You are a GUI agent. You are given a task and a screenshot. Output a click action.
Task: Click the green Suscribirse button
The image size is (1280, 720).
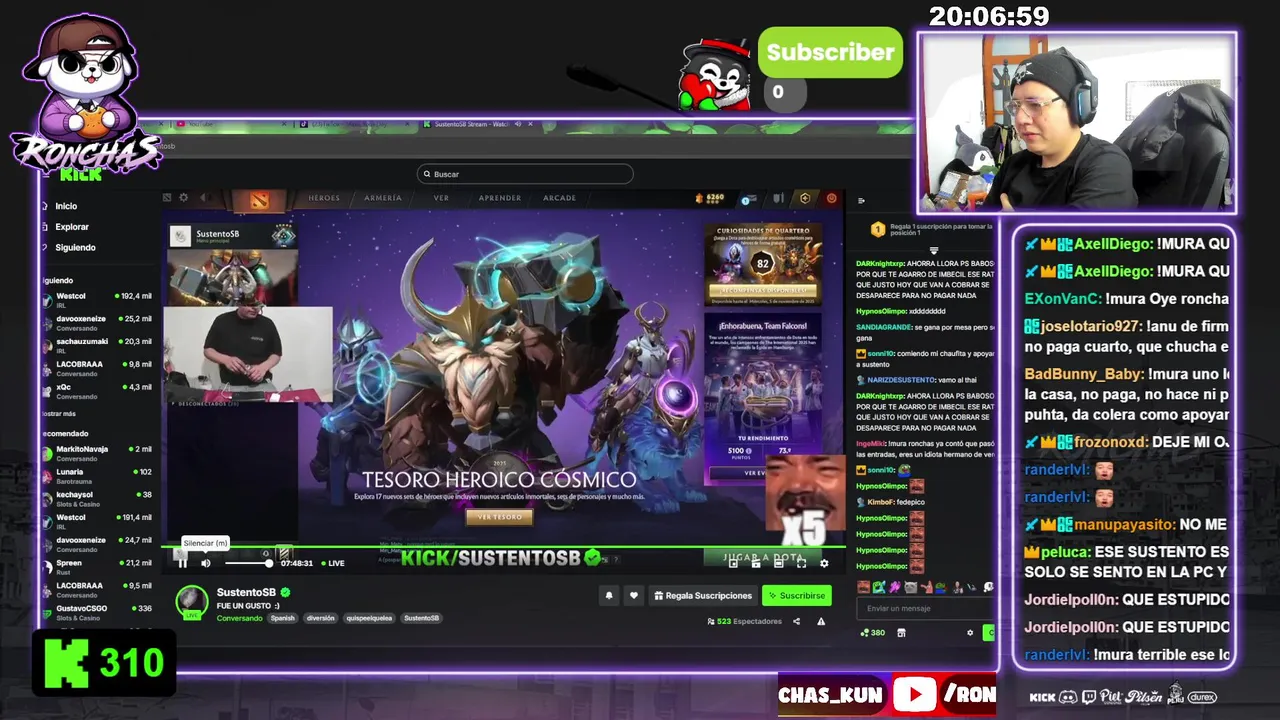pos(796,595)
